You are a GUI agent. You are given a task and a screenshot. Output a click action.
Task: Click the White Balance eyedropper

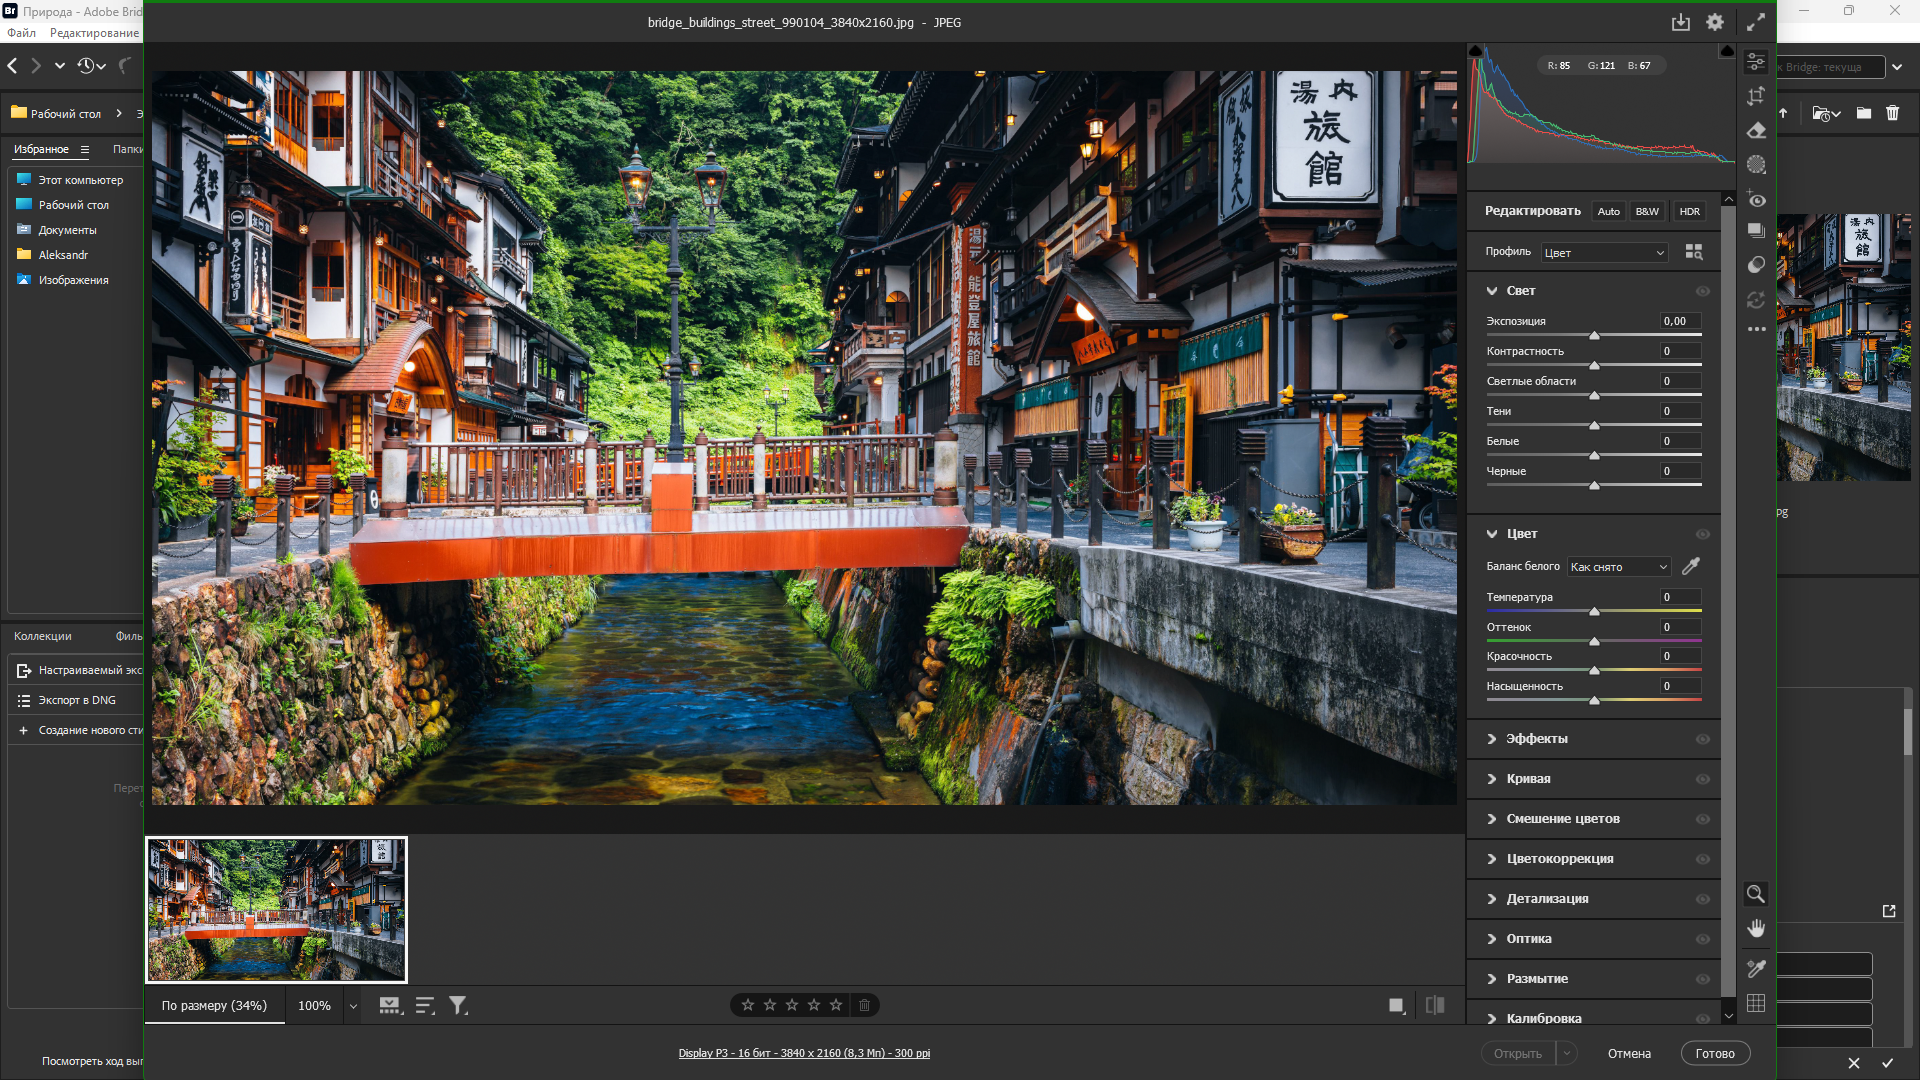click(x=1691, y=566)
